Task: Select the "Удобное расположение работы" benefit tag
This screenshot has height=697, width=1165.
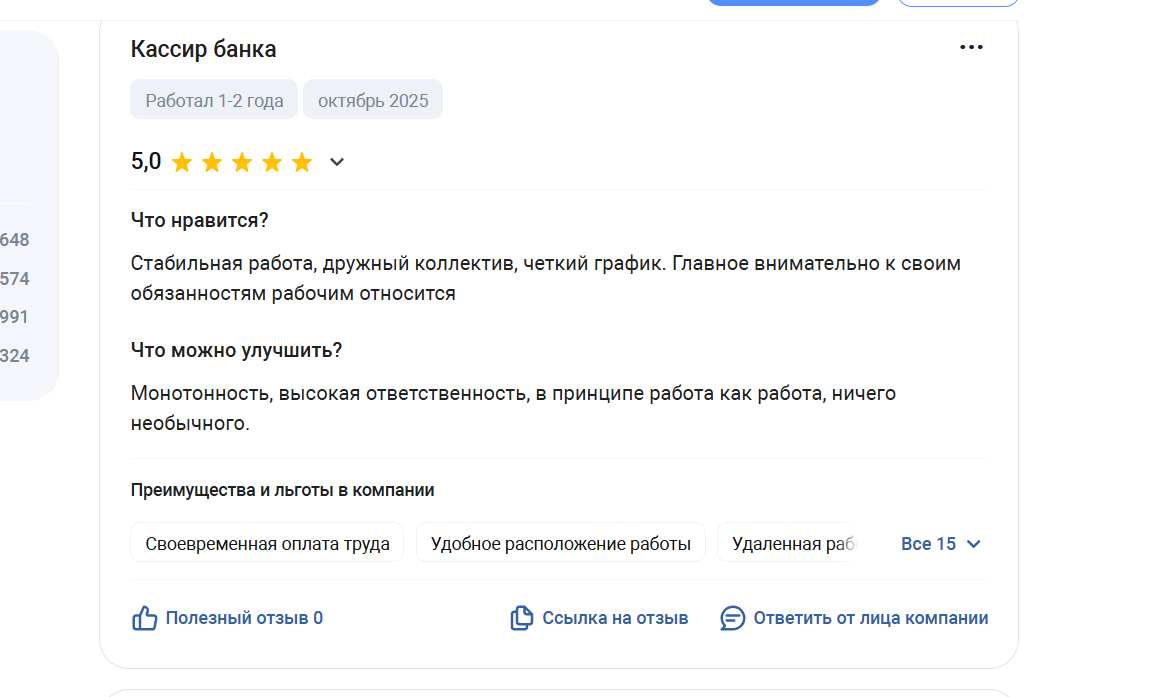Action: coord(560,544)
